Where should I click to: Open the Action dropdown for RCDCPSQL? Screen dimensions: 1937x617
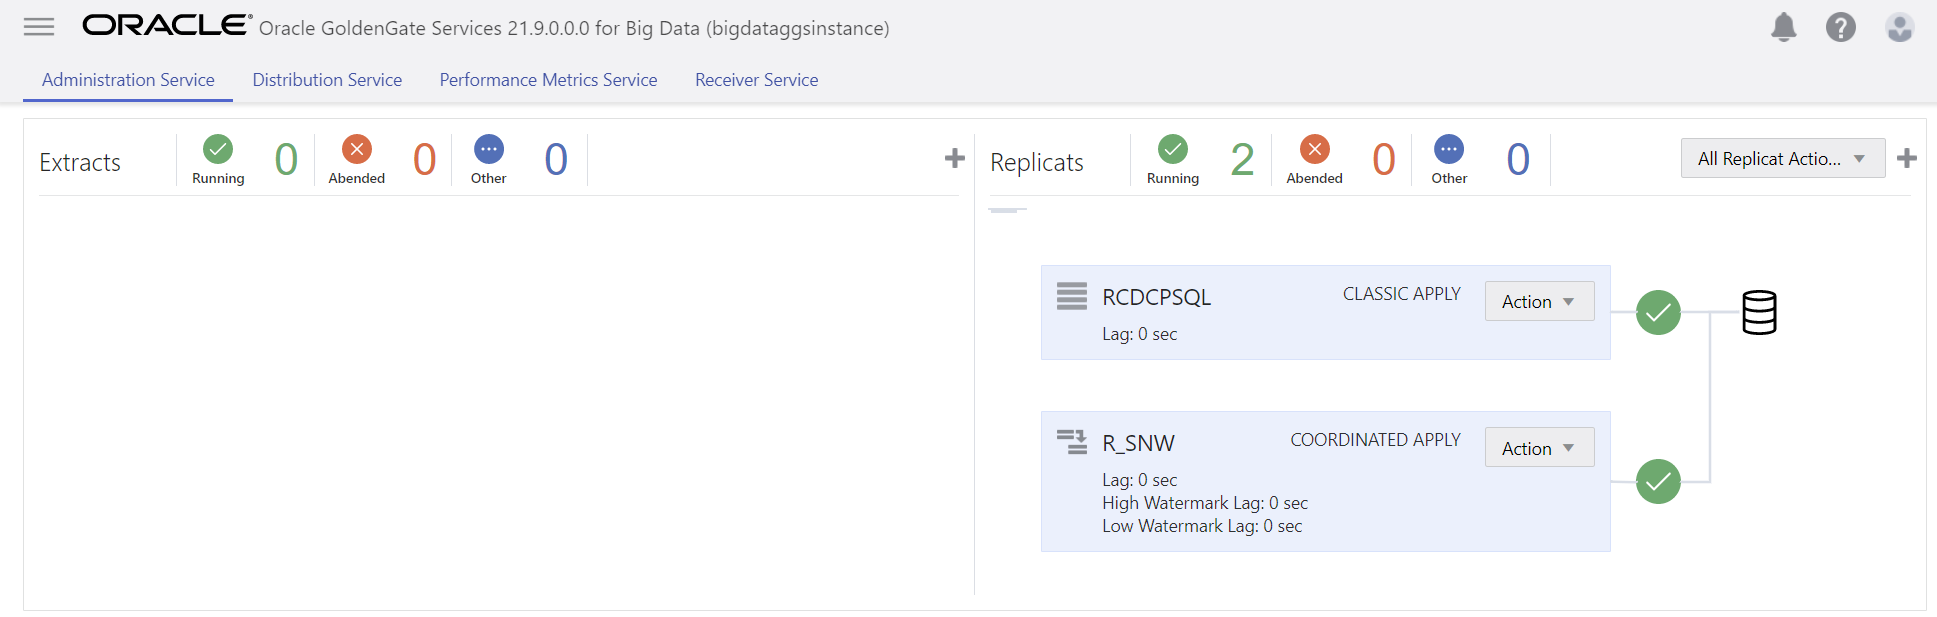click(x=1539, y=301)
